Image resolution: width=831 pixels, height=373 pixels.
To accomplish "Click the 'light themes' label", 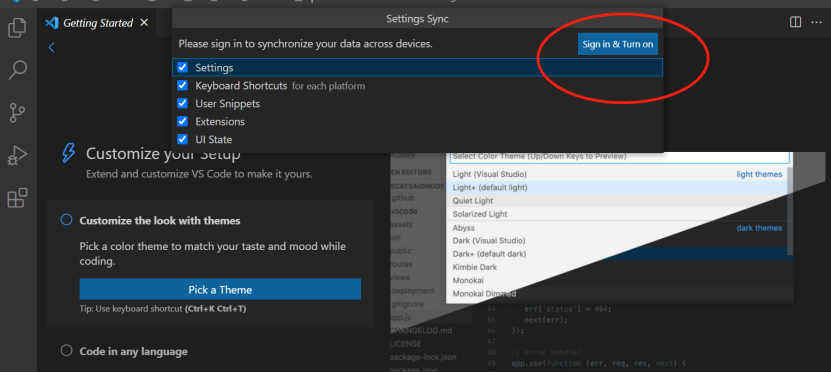I will (759, 174).
